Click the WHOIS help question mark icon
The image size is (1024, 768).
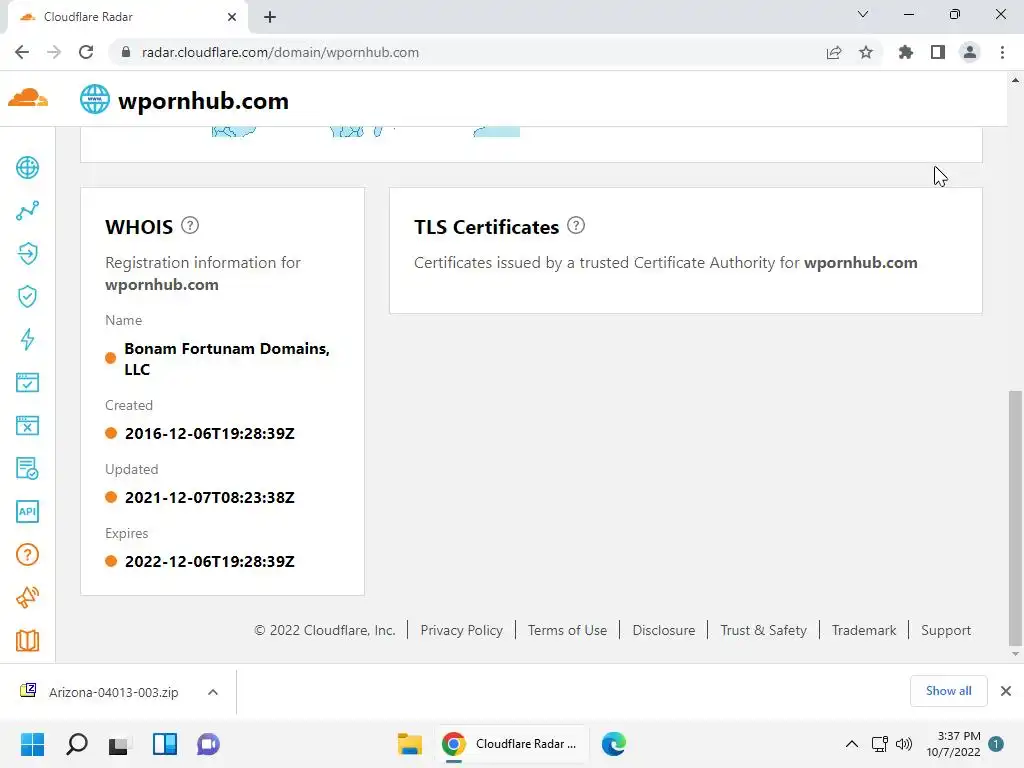click(190, 225)
